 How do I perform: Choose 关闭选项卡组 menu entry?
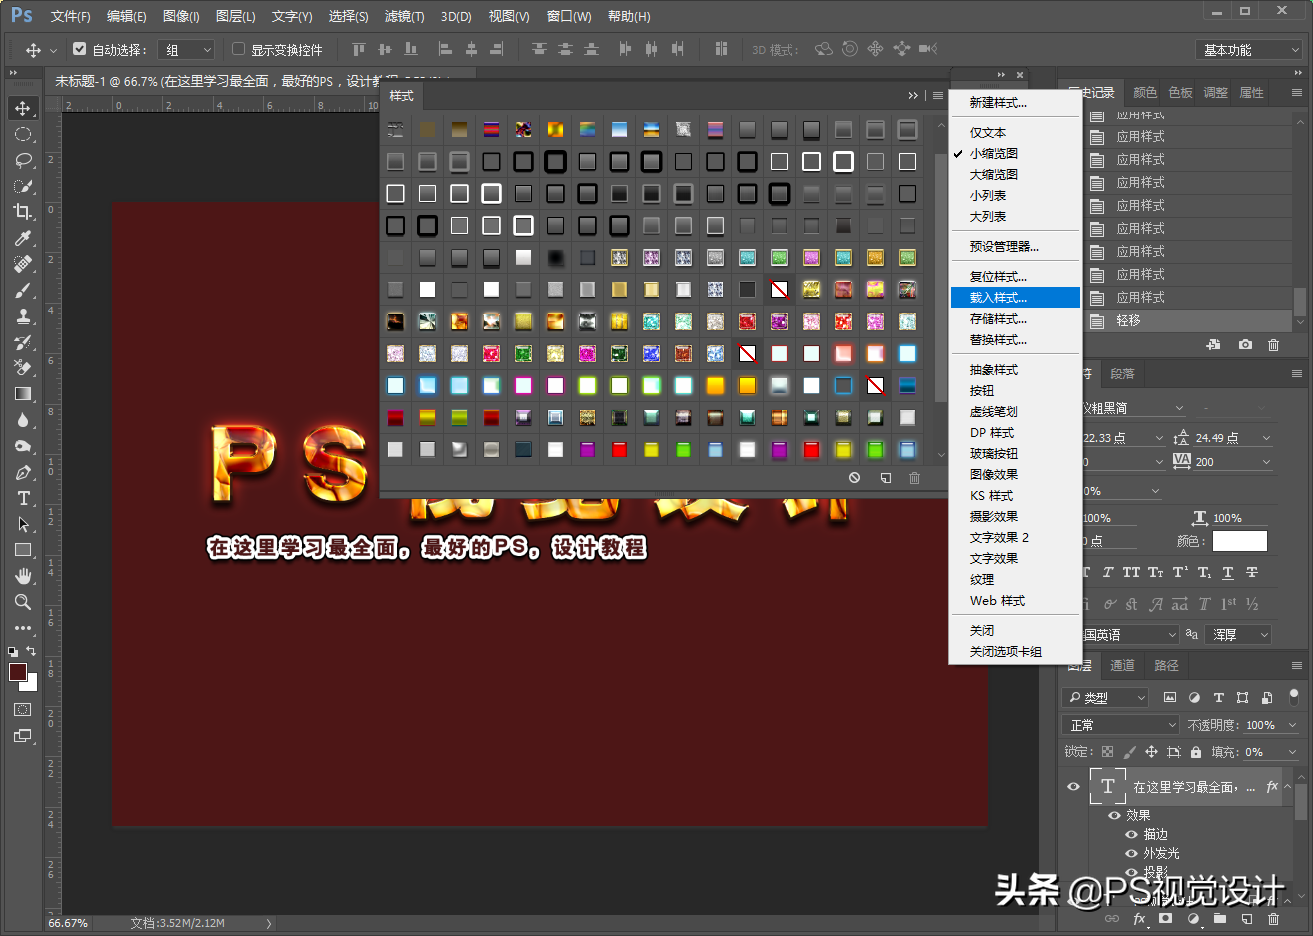(1015, 651)
